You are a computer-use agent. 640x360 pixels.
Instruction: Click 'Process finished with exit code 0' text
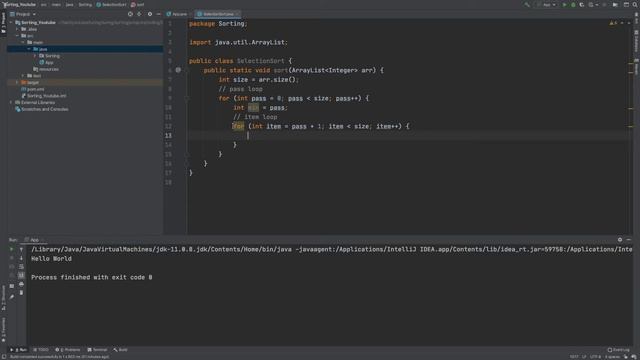point(91,278)
